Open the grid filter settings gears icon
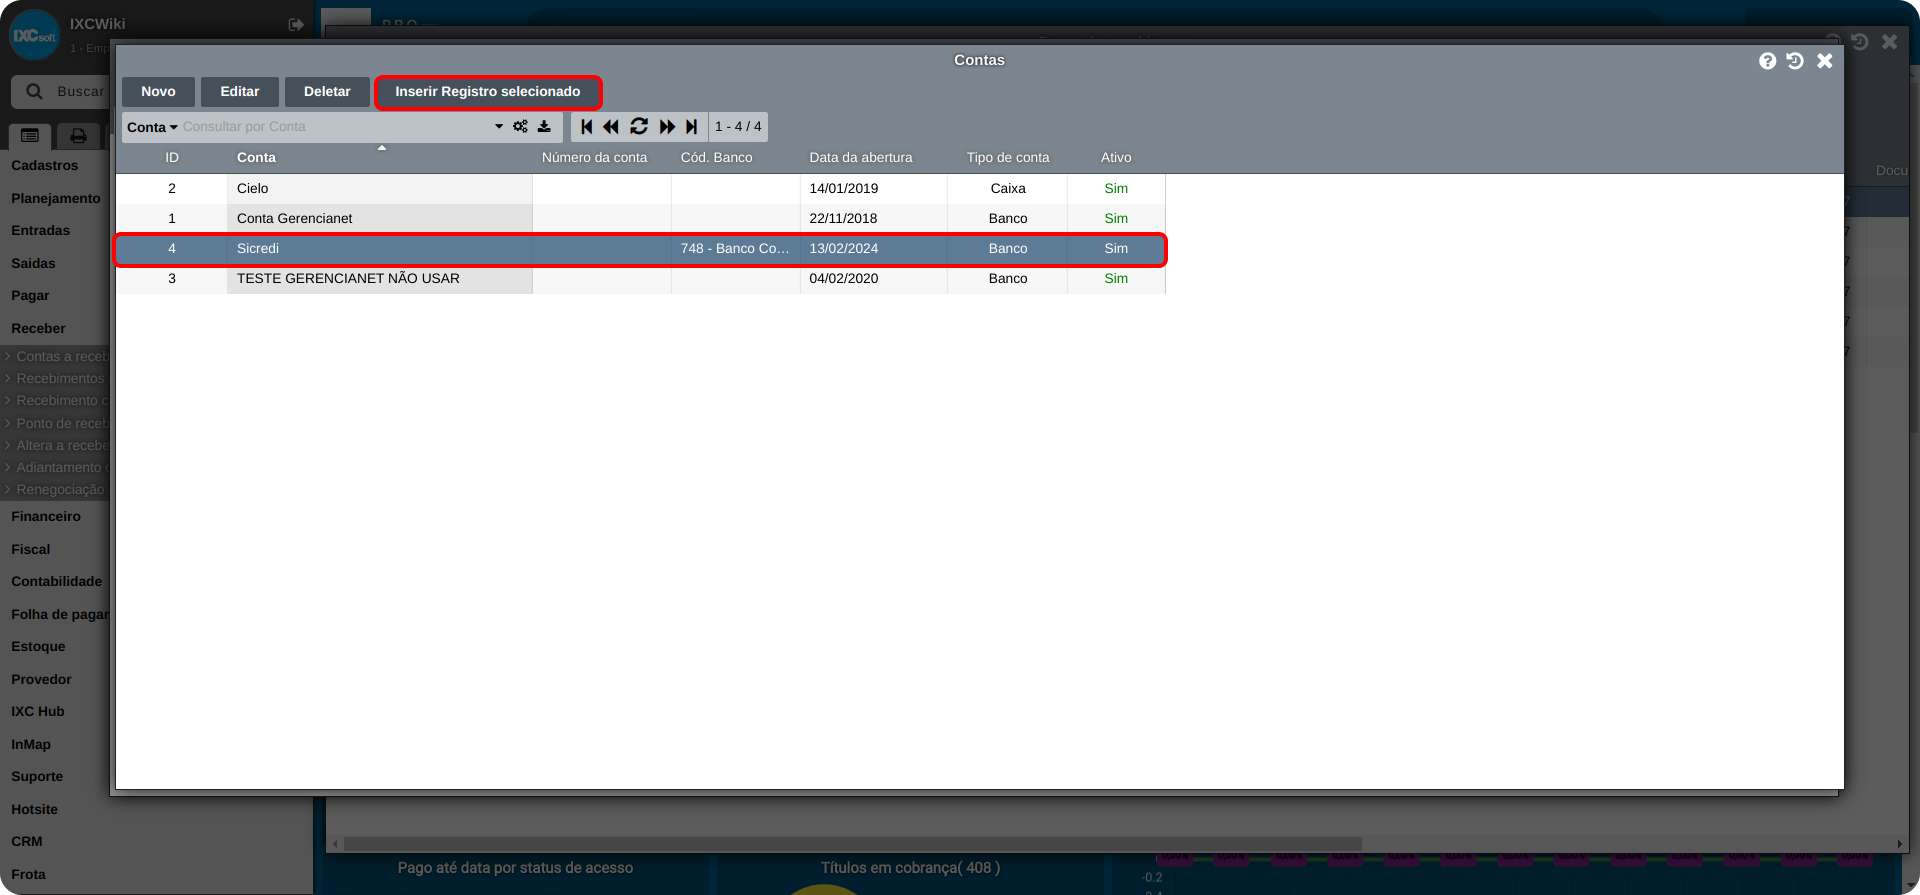This screenshot has height=895, width=1920. coord(520,127)
